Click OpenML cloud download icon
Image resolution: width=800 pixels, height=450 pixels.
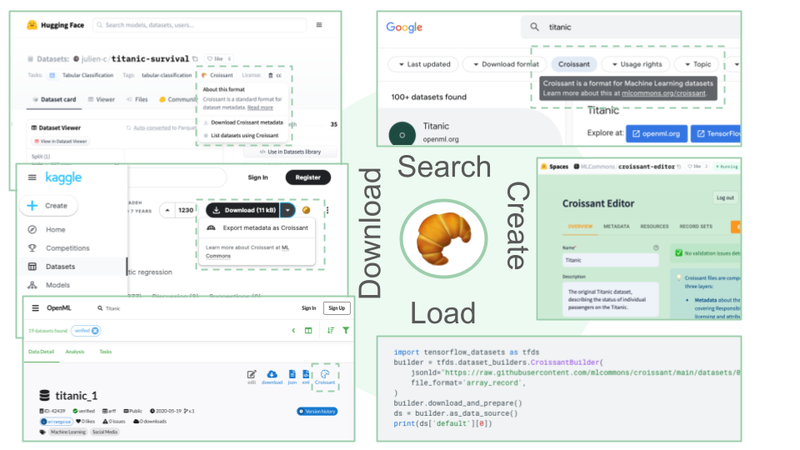[272, 377]
